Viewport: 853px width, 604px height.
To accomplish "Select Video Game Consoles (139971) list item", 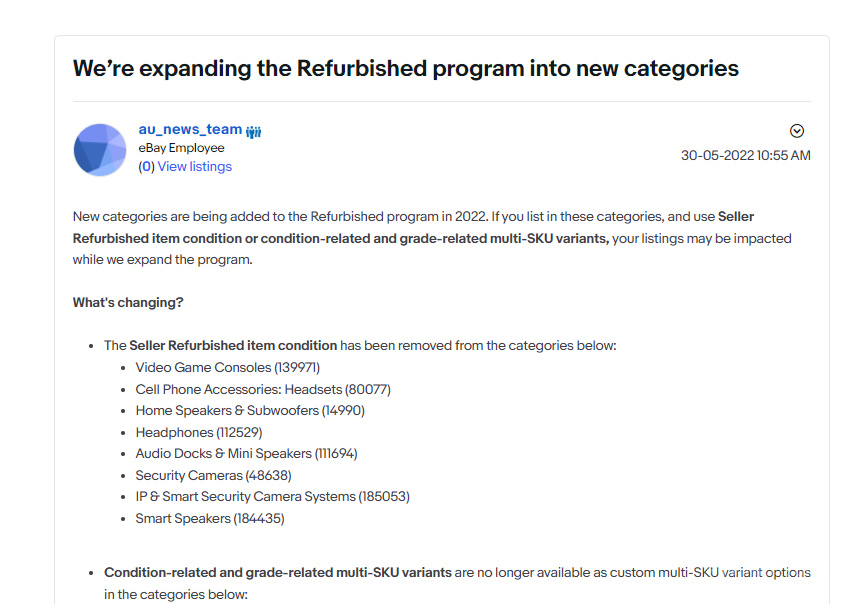I will [x=227, y=368].
